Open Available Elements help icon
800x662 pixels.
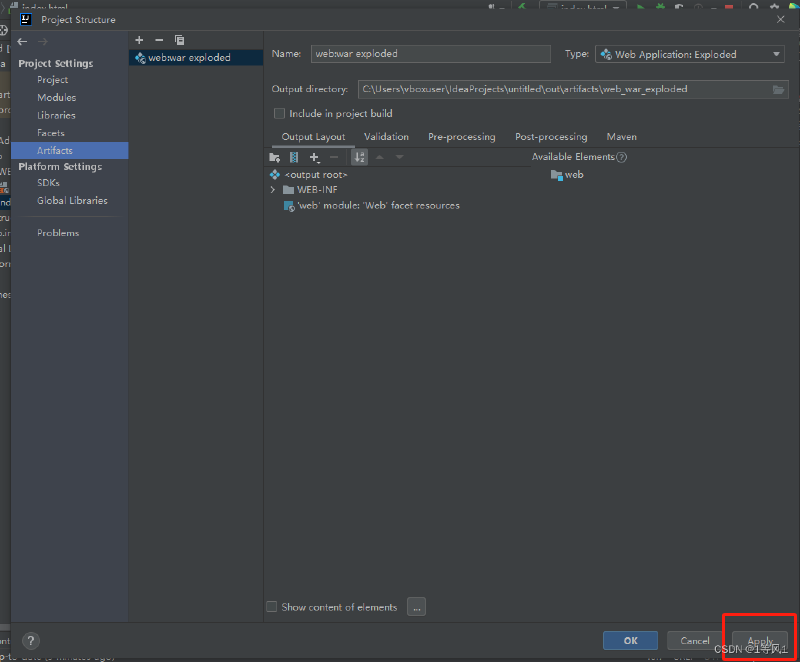coord(621,157)
